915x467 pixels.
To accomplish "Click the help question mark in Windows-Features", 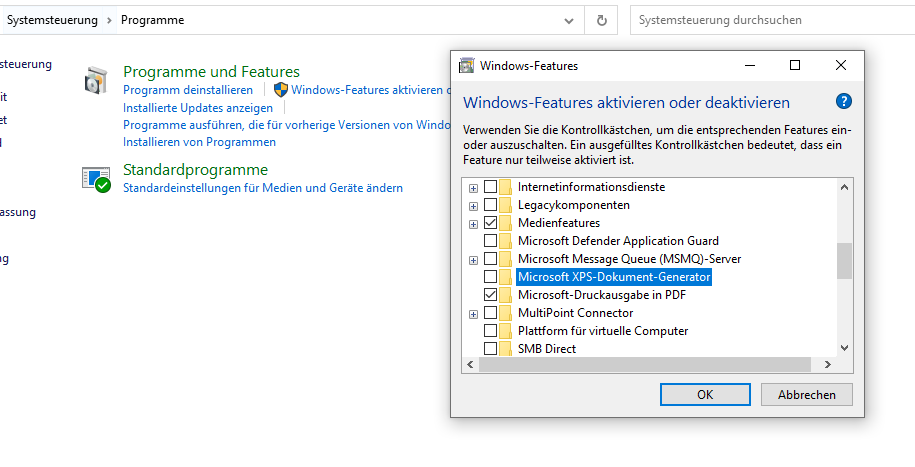I will coord(844,101).
